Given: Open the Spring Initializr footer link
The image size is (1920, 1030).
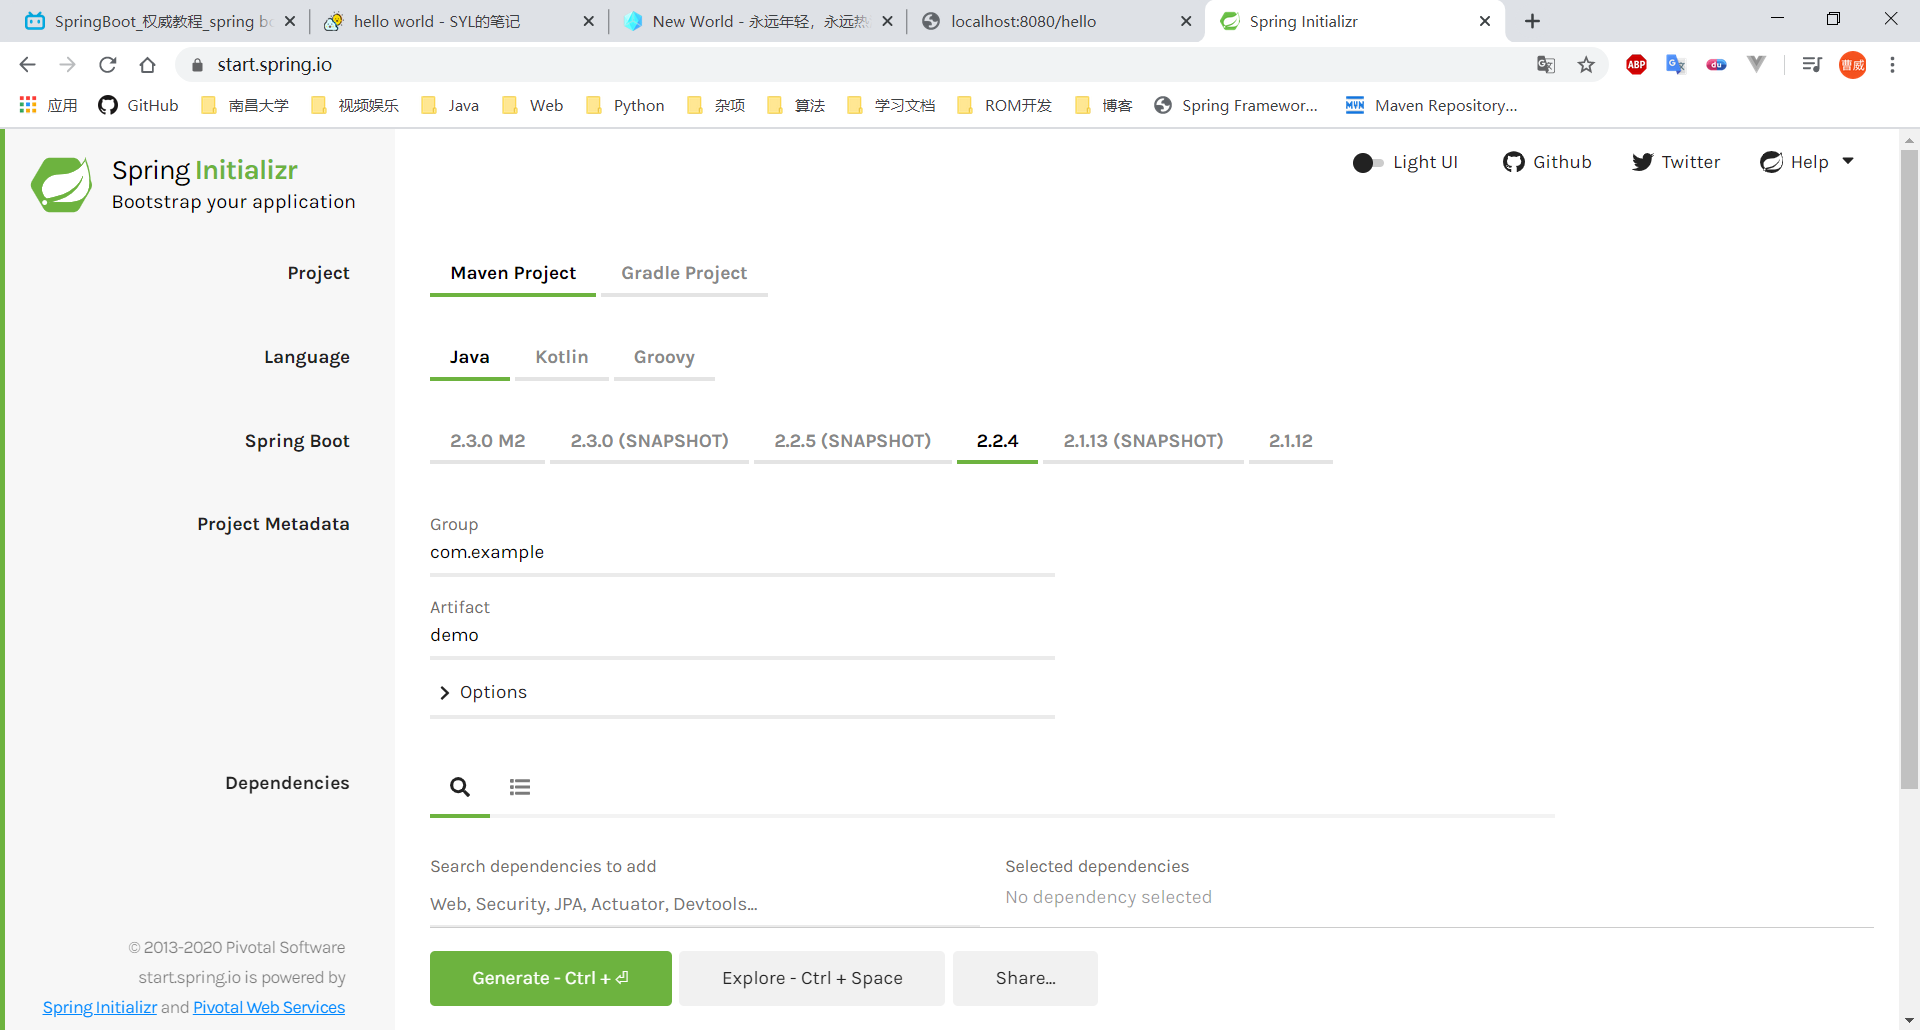Looking at the screenshot, I should coord(99,1007).
